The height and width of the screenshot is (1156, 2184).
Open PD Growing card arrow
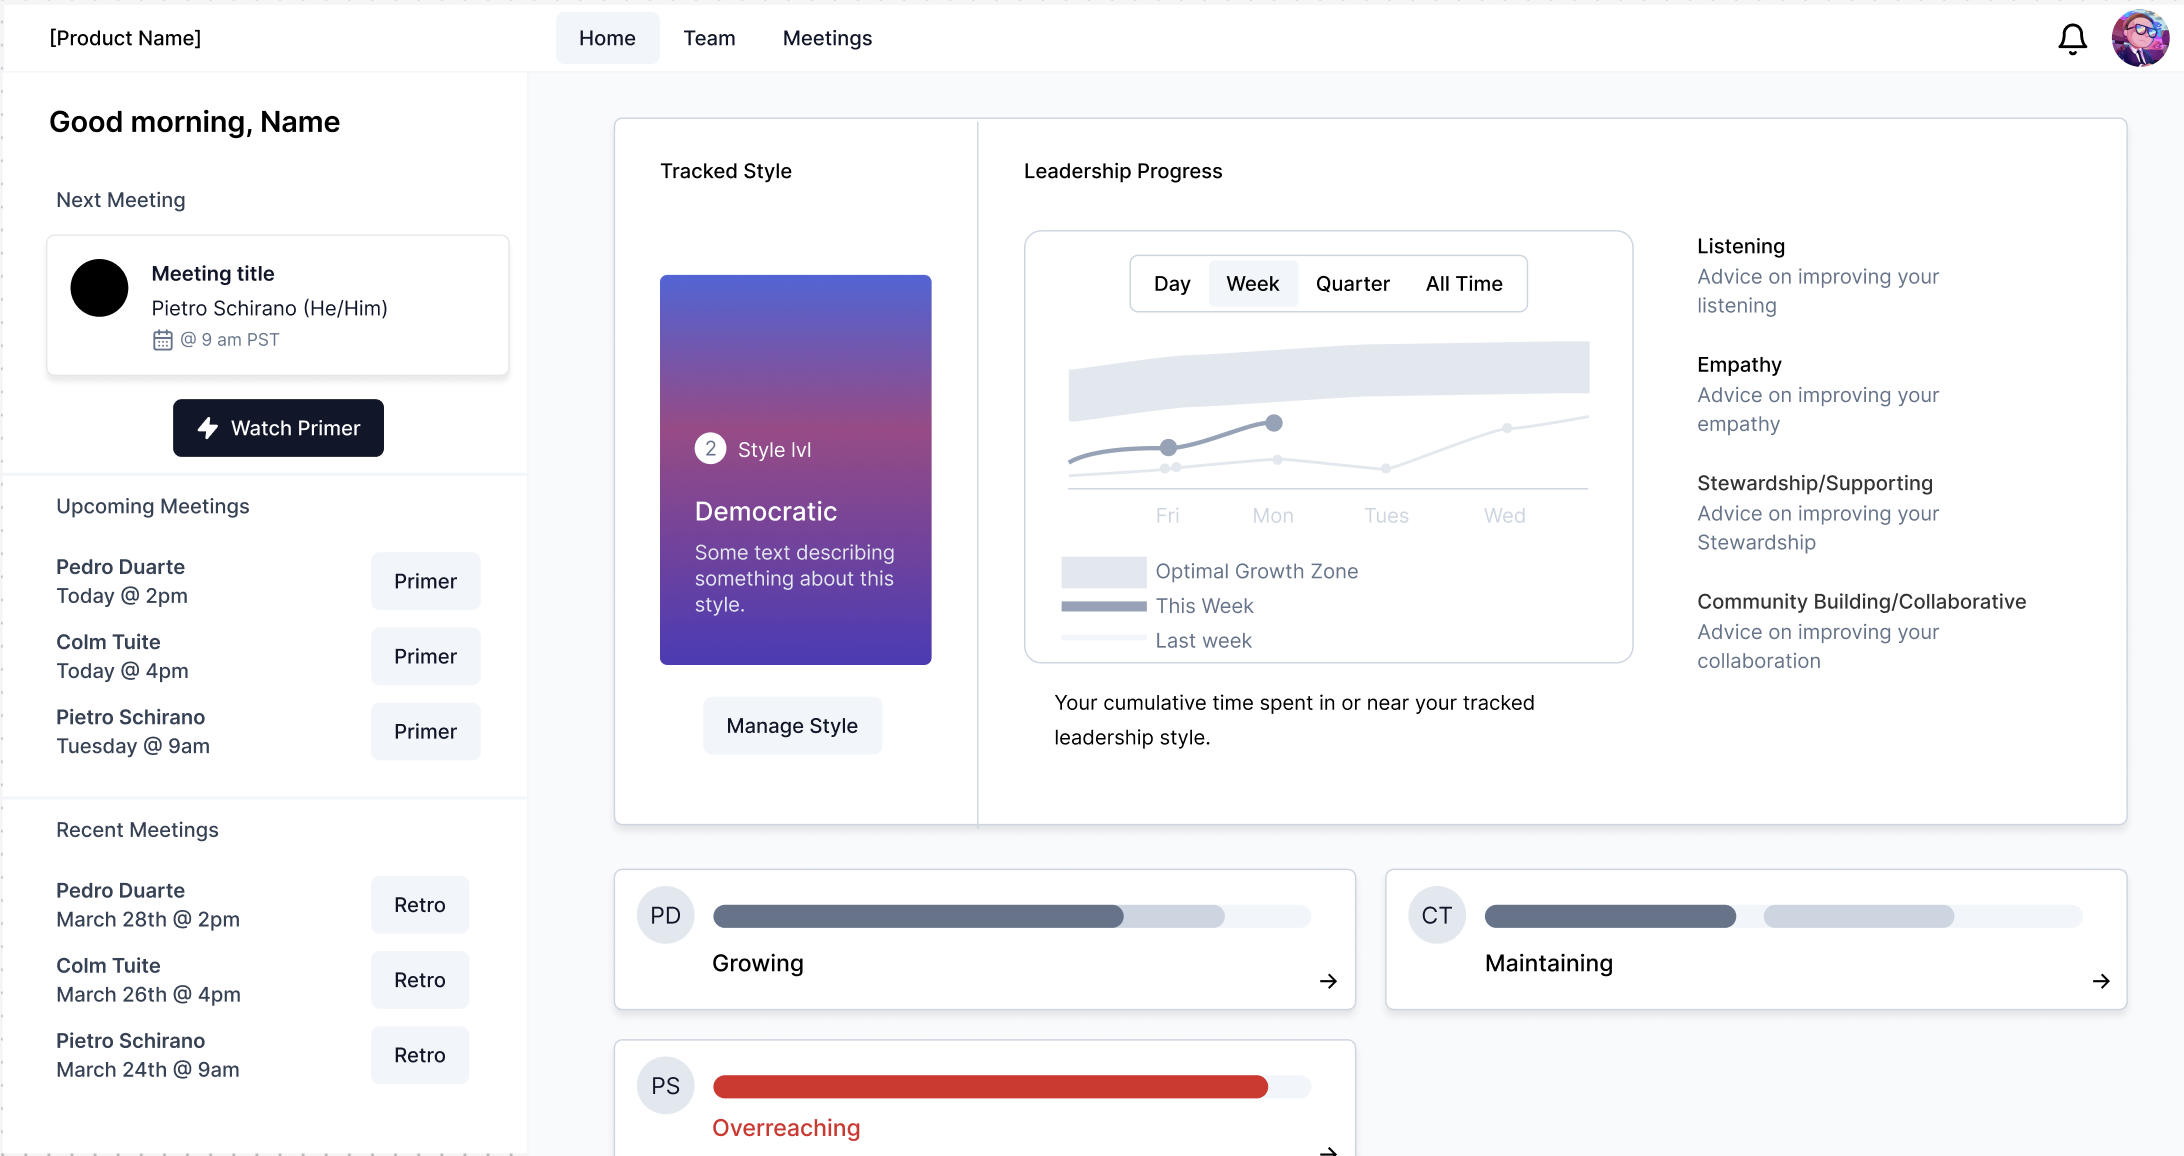point(1328,981)
